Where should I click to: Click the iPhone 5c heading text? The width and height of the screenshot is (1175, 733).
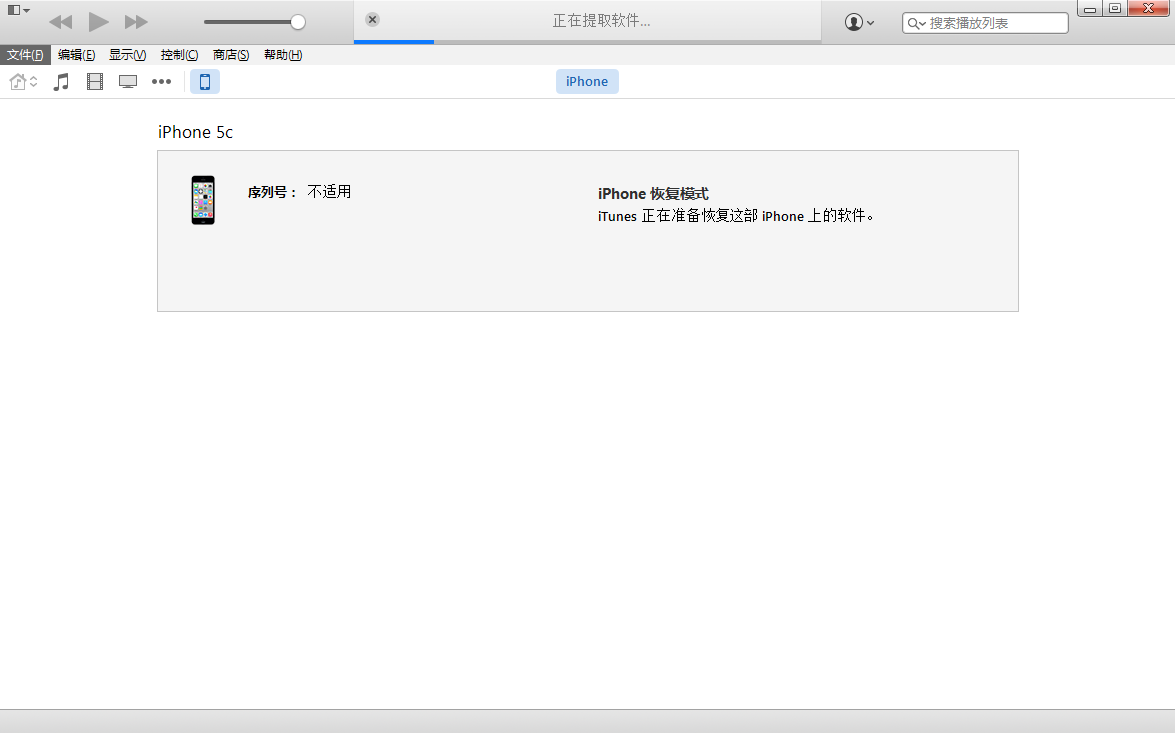tap(196, 132)
